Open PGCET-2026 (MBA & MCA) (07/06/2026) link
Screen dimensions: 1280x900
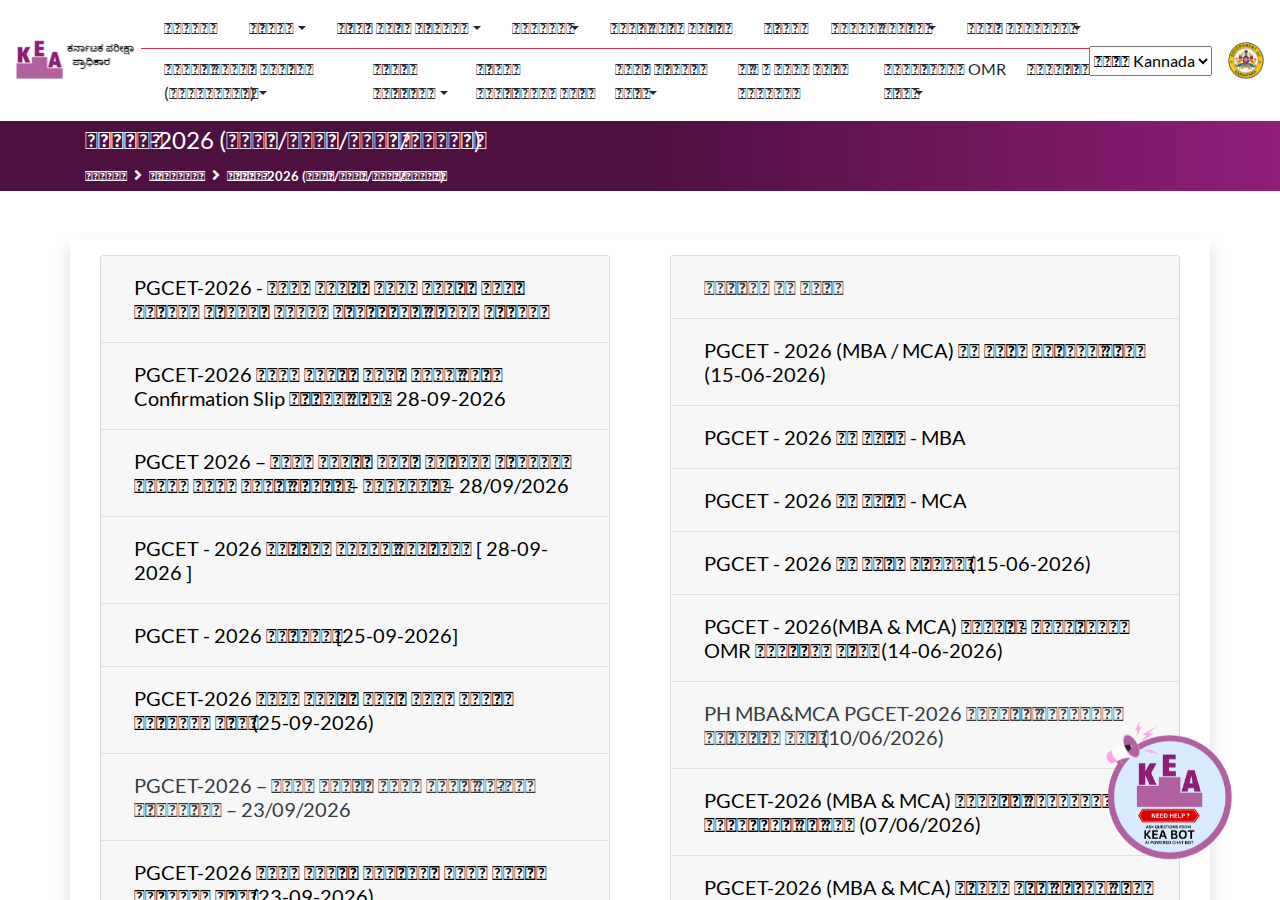[x=925, y=812]
